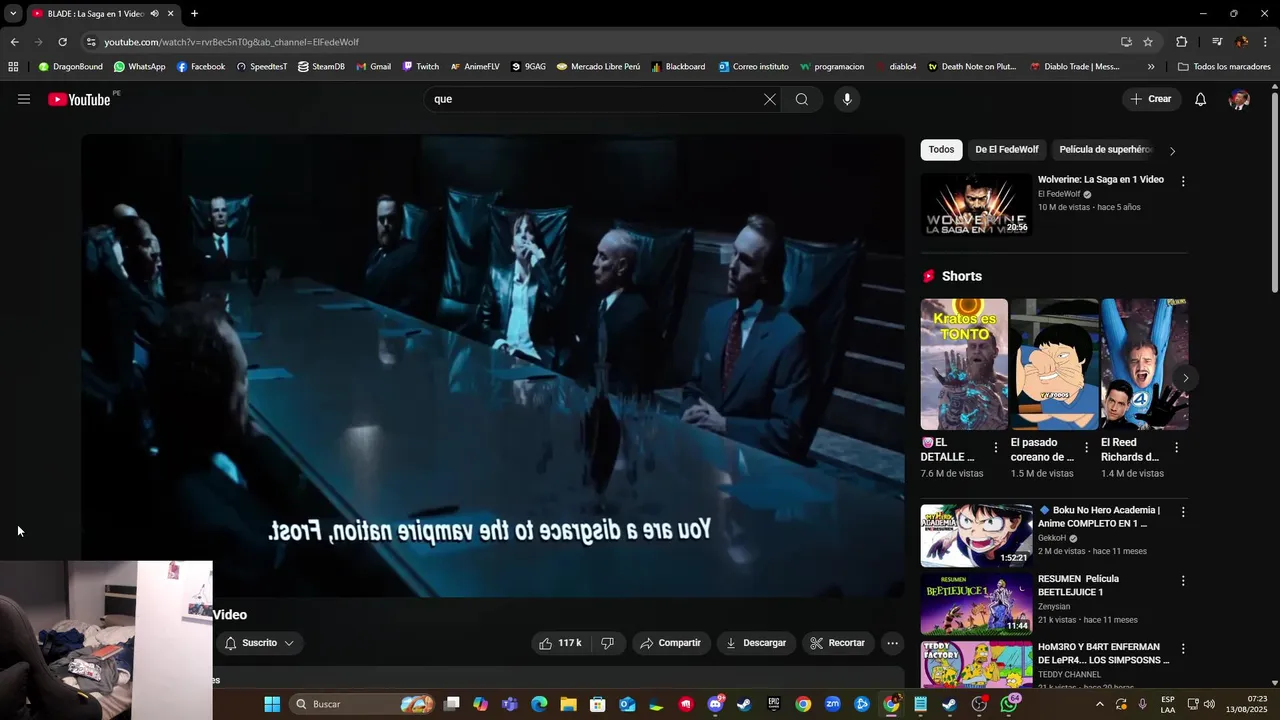The width and height of the screenshot is (1280, 720).
Task: Open the Twitch bookmark
Action: coord(420,67)
